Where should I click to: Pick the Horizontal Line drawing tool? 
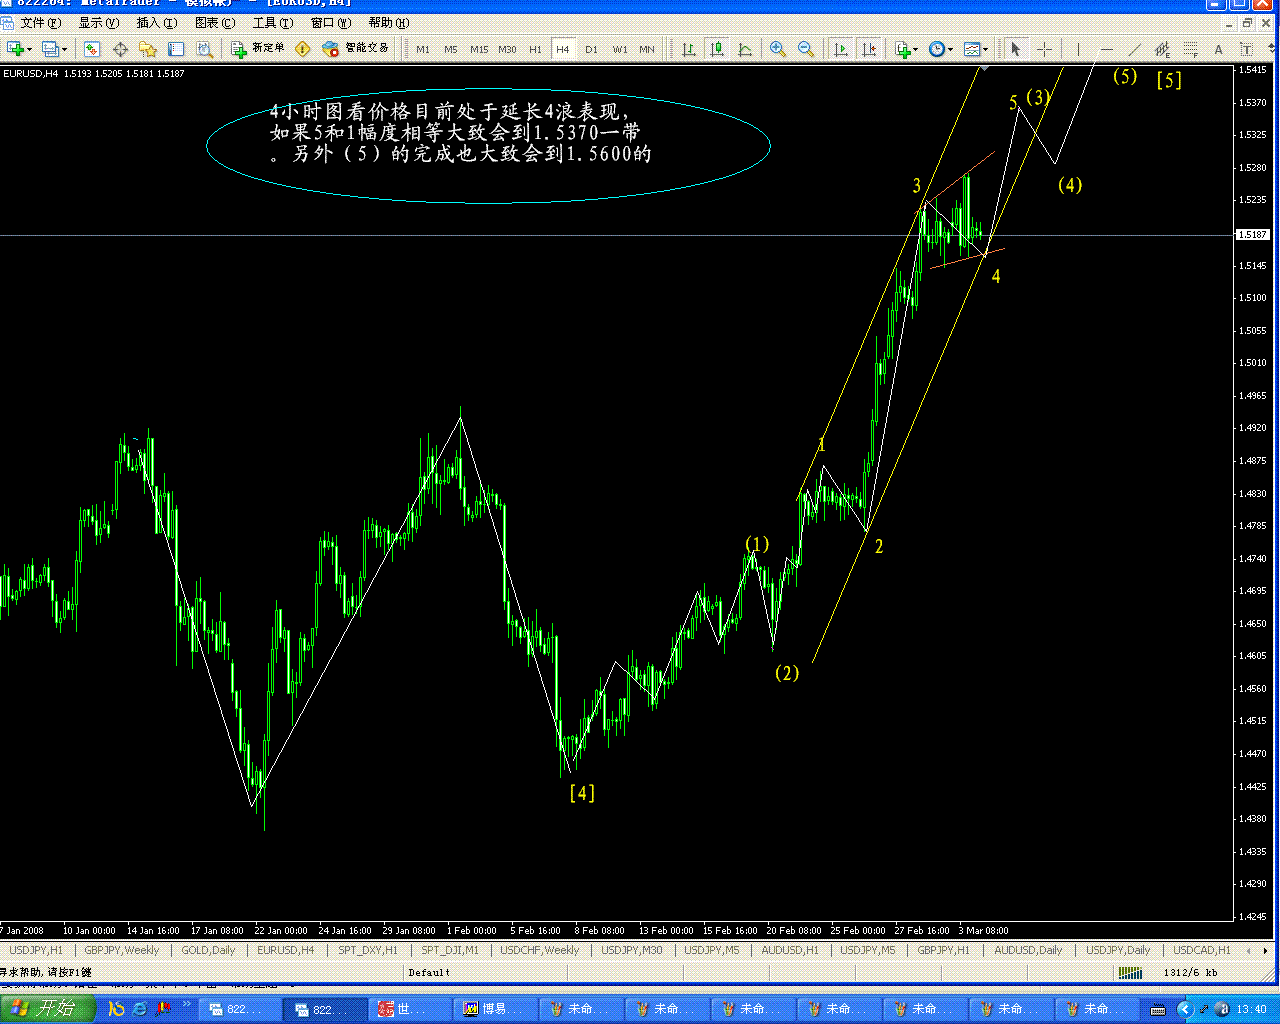[1106, 48]
